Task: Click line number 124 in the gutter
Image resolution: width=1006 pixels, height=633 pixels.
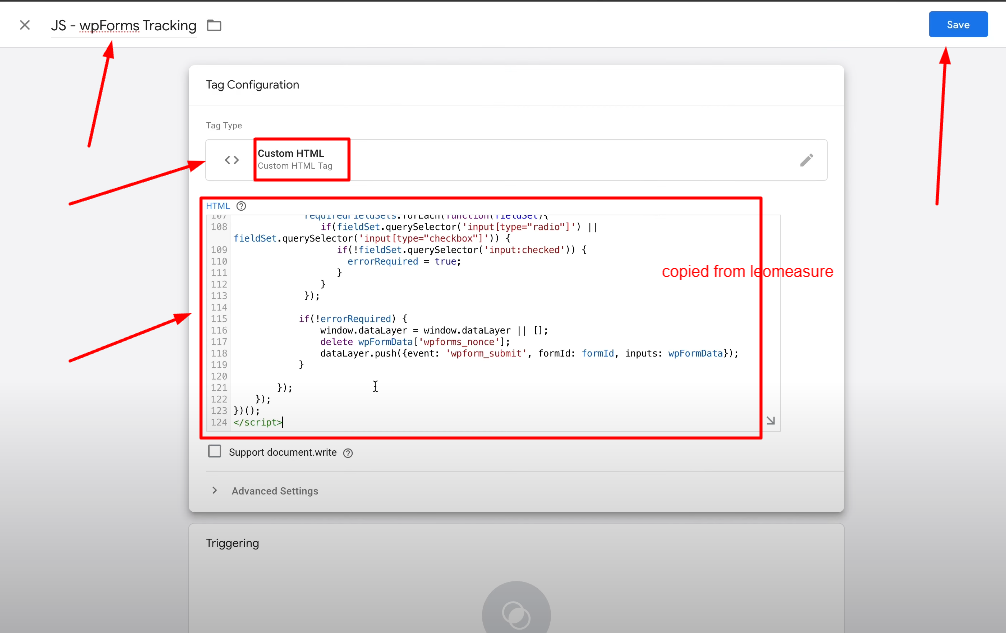Action: point(219,422)
